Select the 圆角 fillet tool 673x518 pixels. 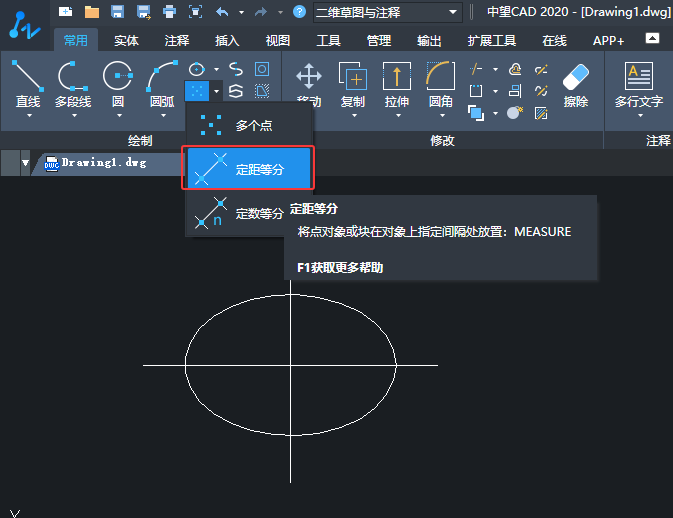tap(441, 83)
